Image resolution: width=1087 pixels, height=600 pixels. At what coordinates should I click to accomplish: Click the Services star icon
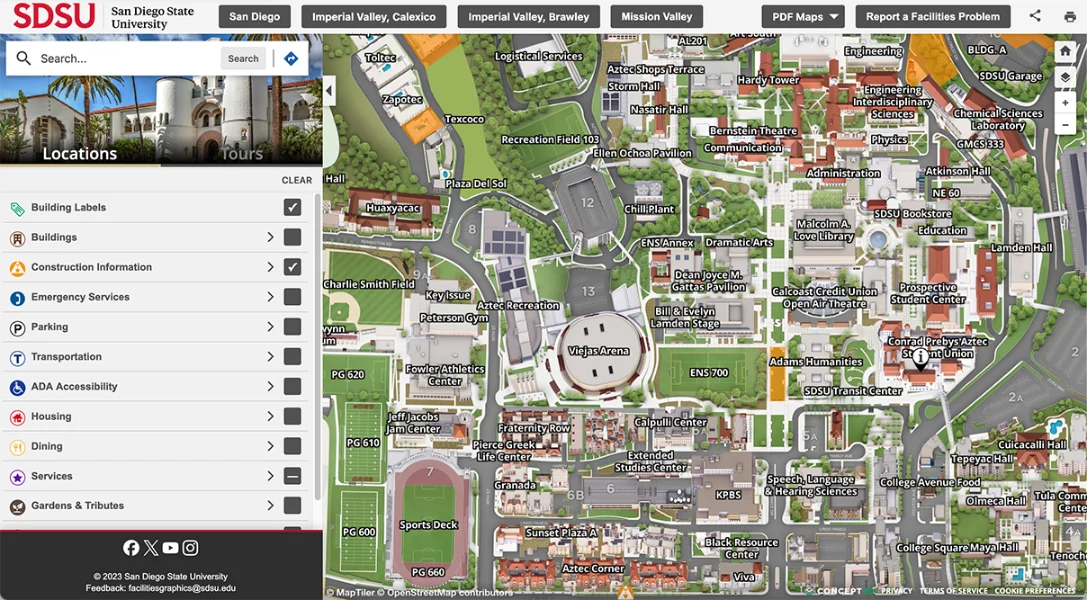click(x=17, y=477)
